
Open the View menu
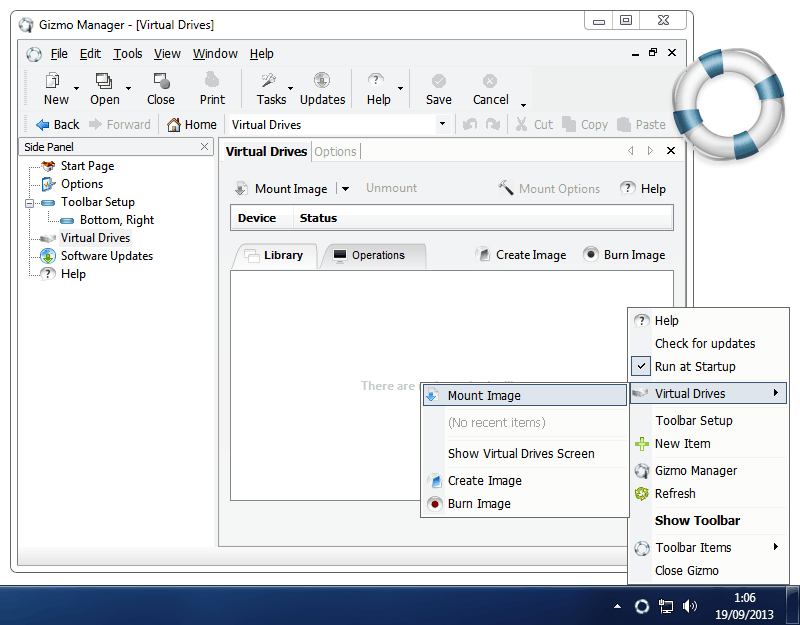[x=167, y=54]
